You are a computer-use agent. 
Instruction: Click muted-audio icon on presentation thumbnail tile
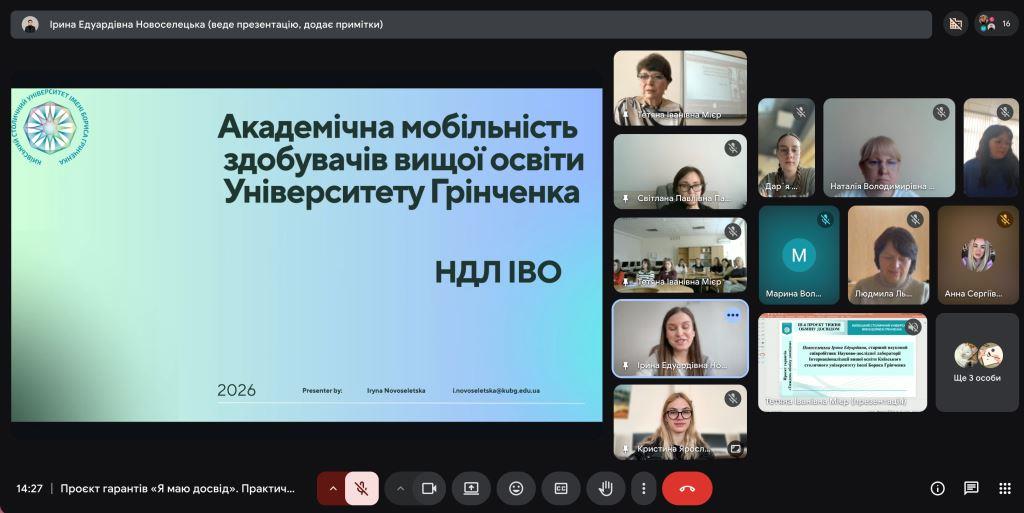tap(913, 327)
